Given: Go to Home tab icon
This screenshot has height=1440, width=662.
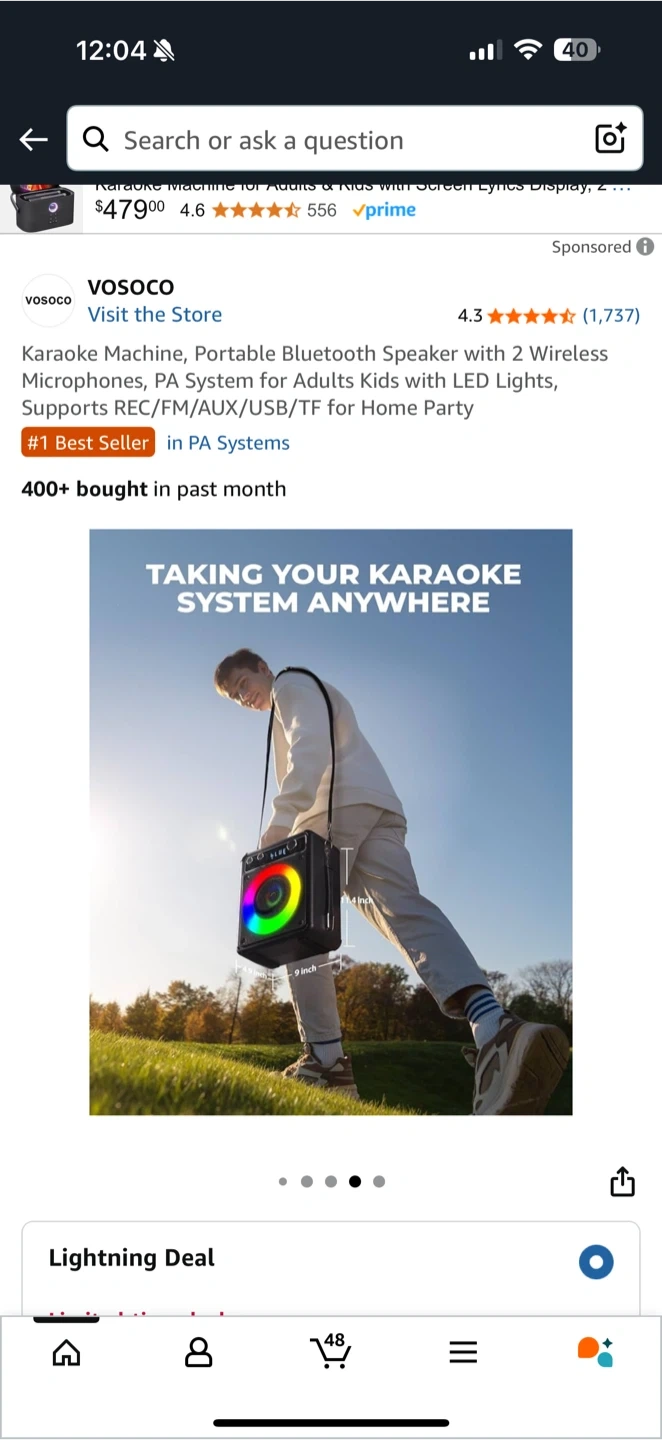Looking at the screenshot, I should pyautogui.click(x=66, y=1353).
